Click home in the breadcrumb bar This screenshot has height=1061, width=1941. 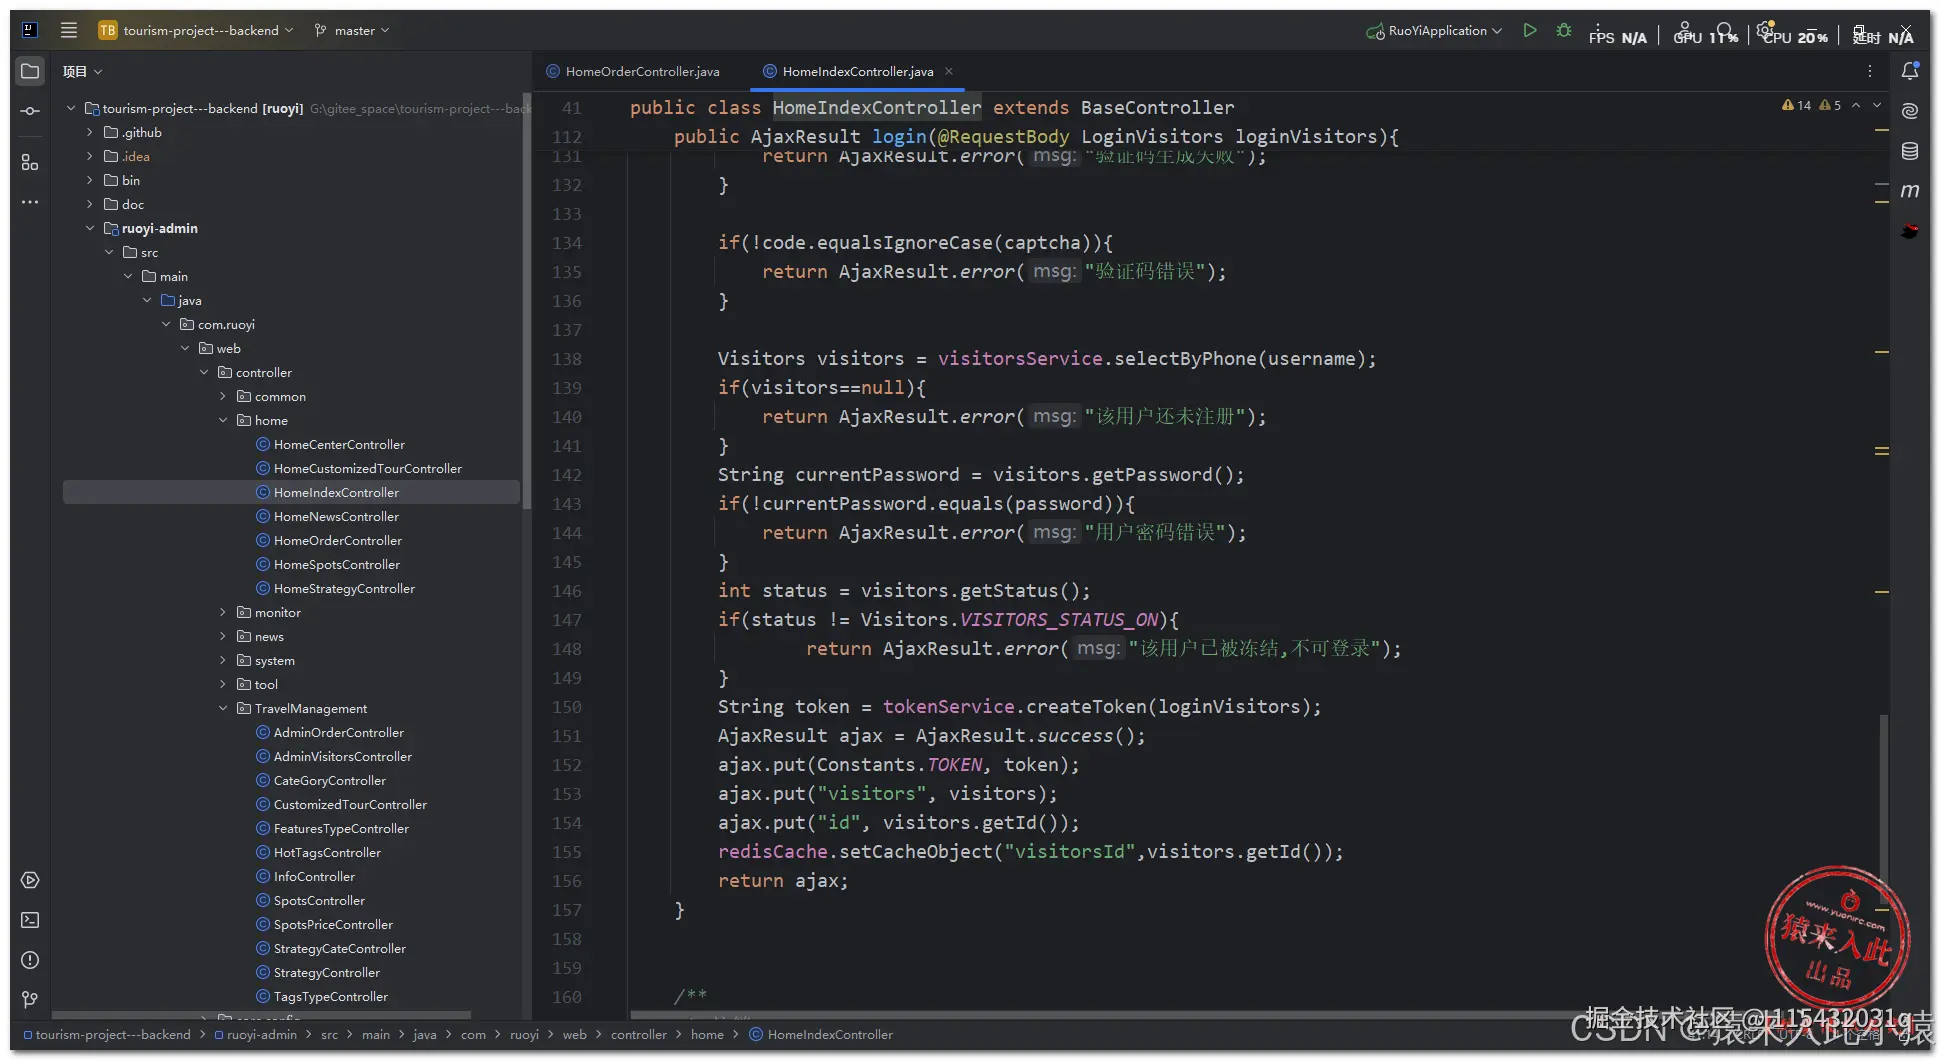click(x=707, y=1034)
